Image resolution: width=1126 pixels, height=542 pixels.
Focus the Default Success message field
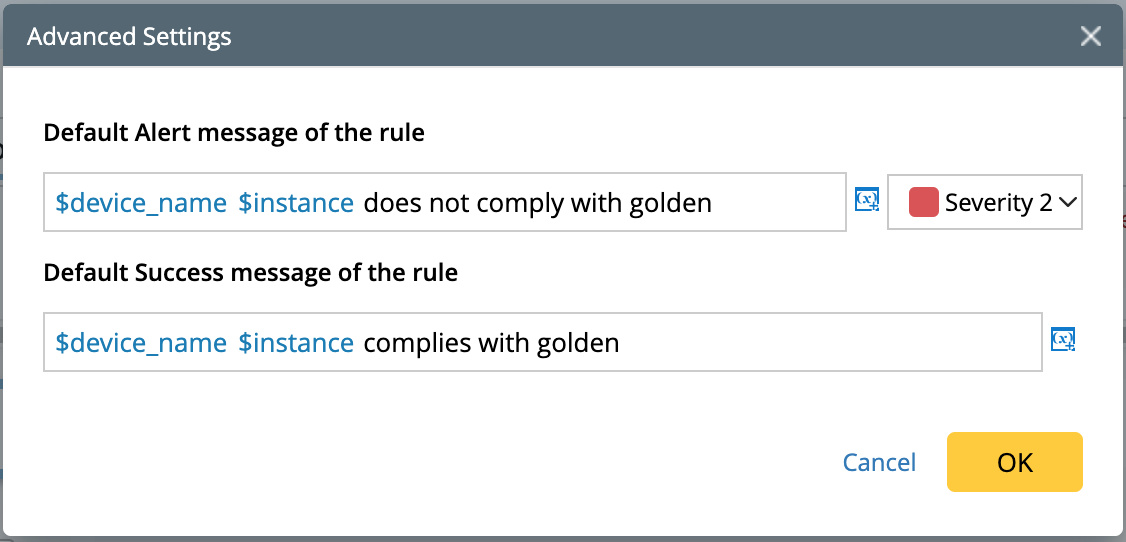click(820, 343)
